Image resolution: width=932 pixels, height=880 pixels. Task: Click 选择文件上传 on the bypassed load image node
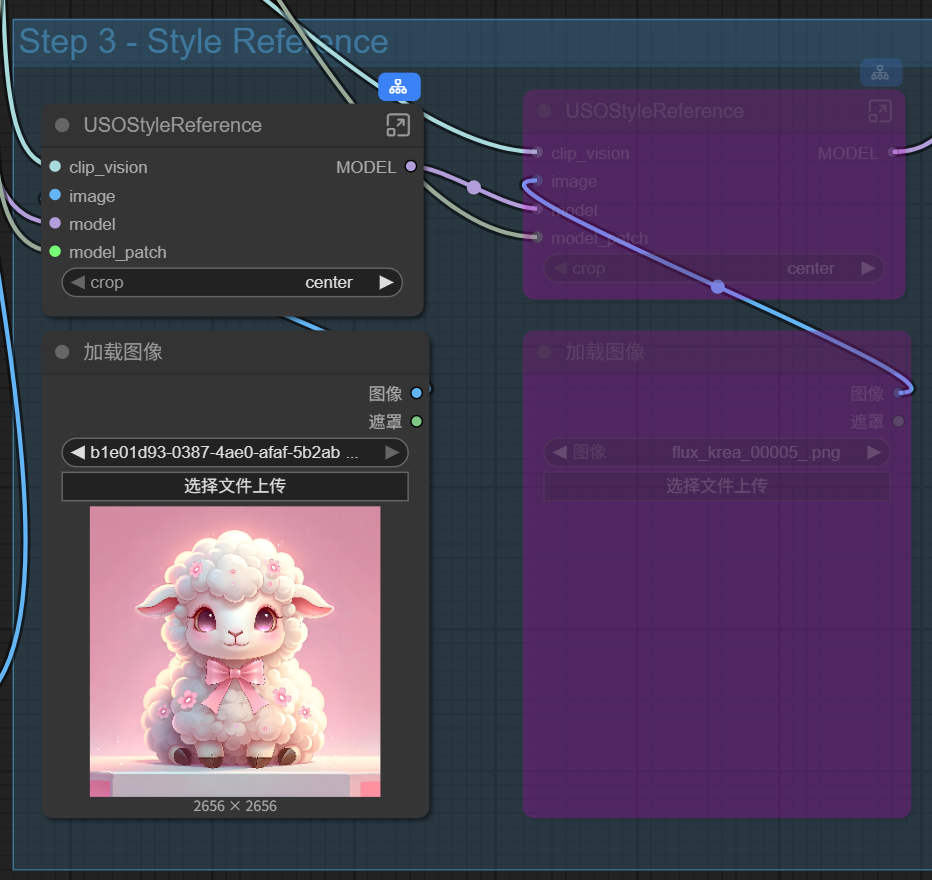coord(717,486)
